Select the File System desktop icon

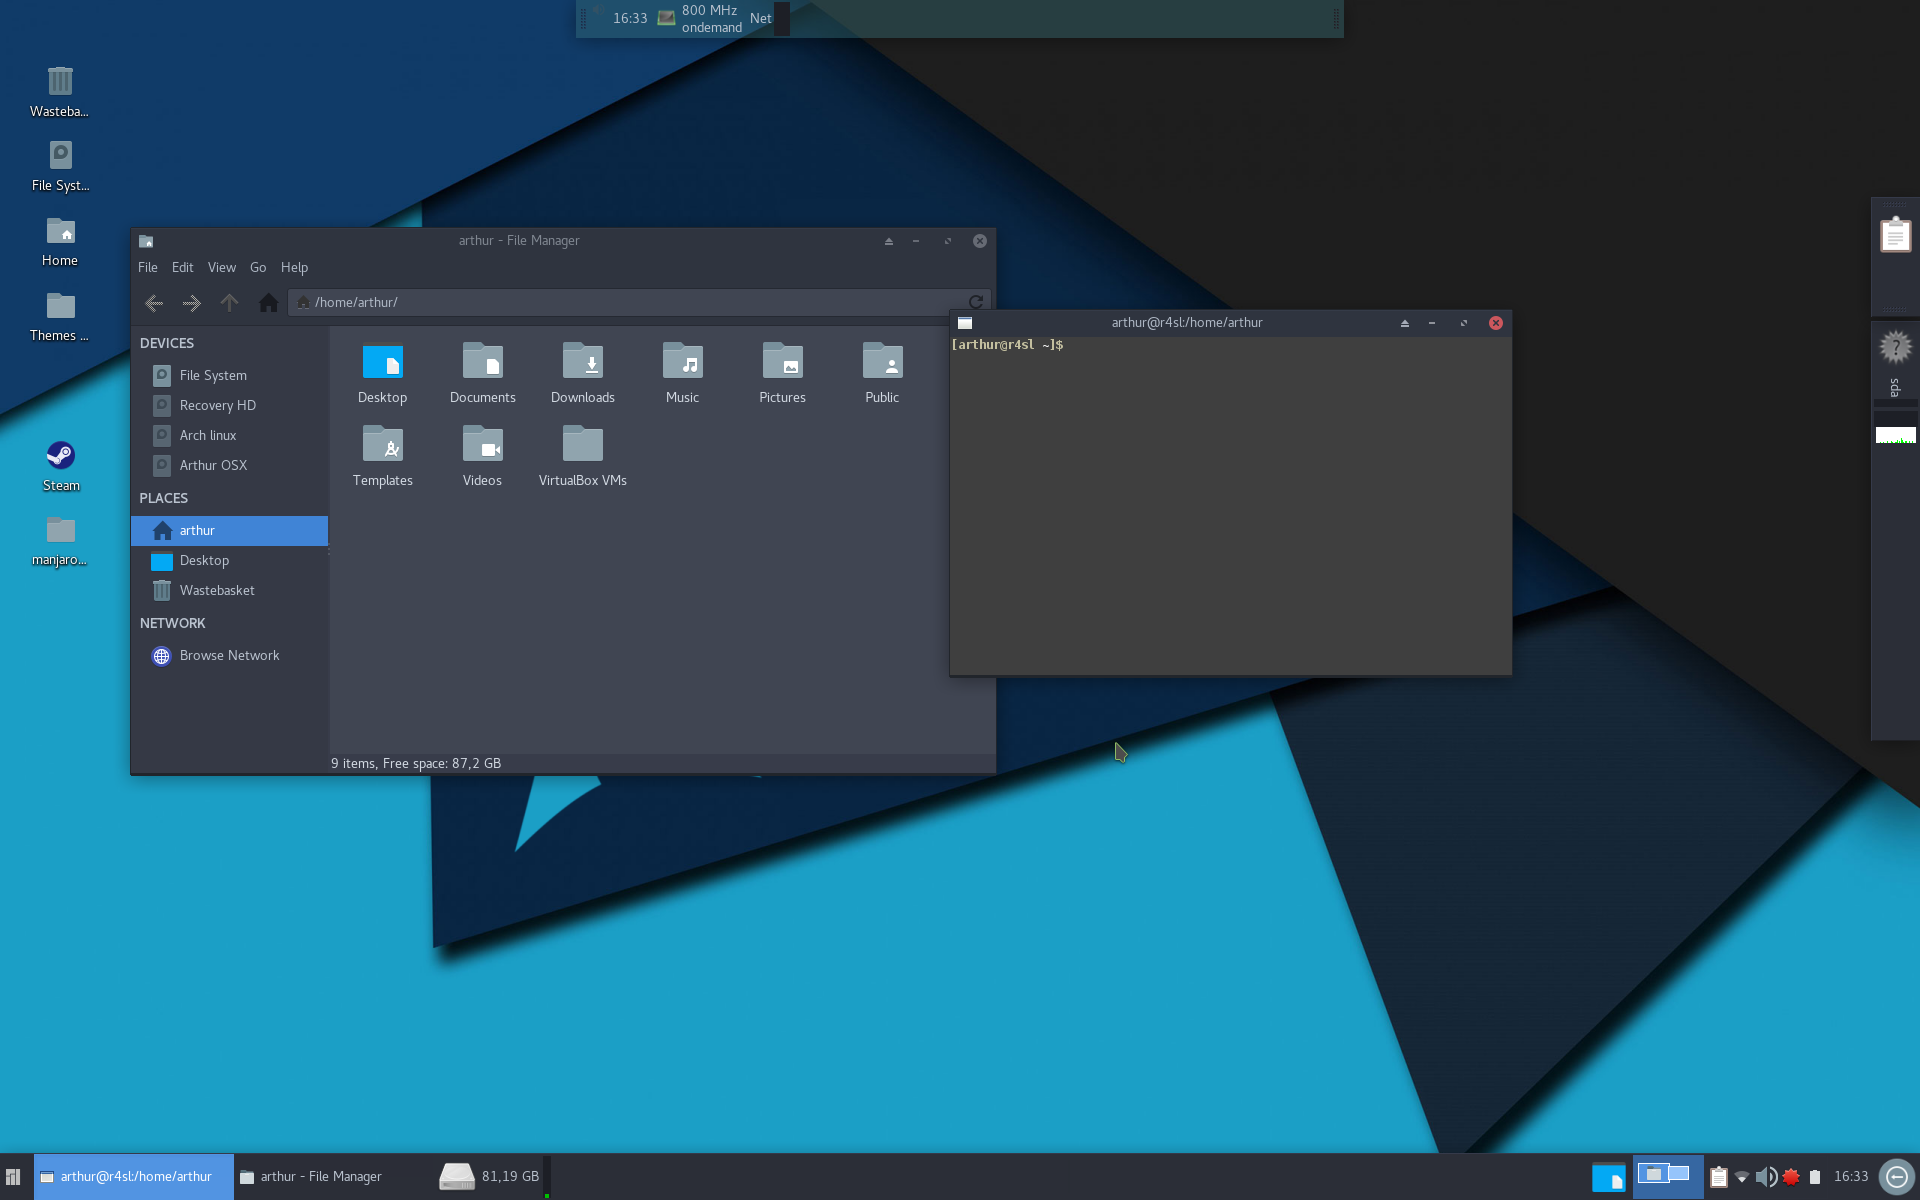tap(60, 165)
